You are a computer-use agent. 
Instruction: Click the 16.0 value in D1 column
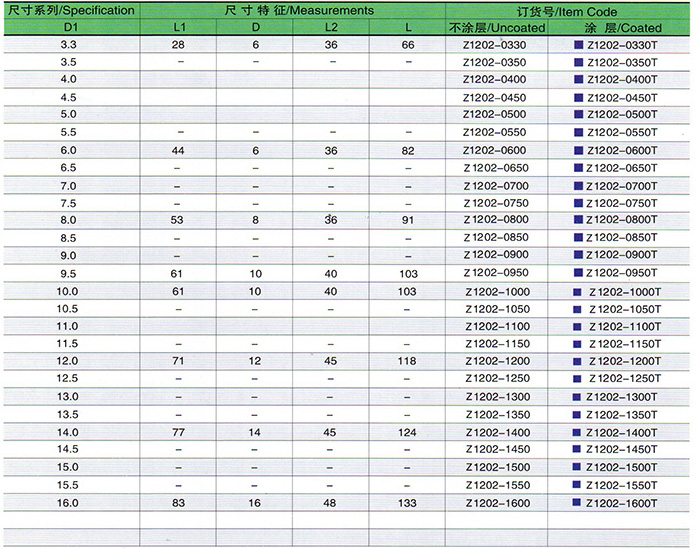[68, 503]
